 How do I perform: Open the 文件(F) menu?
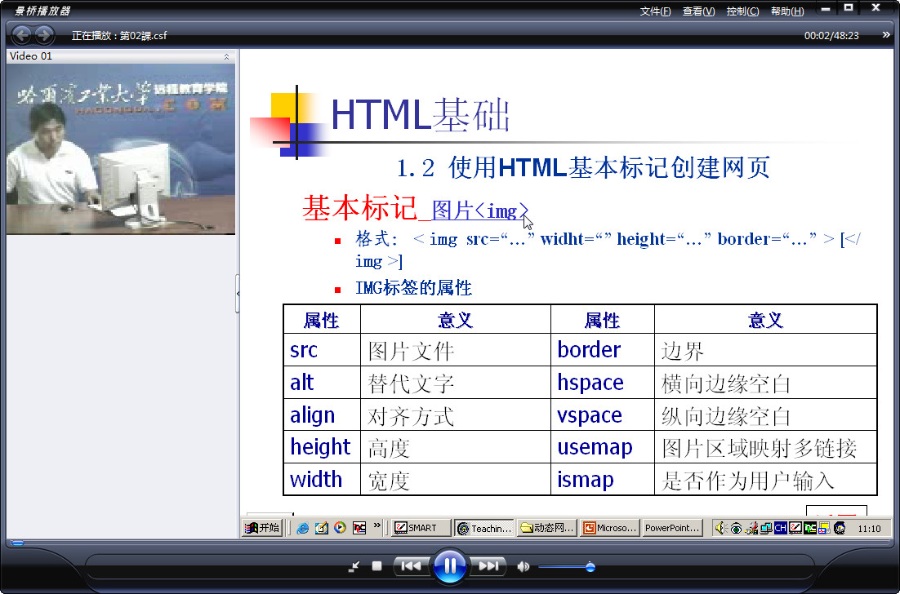[x=655, y=11]
